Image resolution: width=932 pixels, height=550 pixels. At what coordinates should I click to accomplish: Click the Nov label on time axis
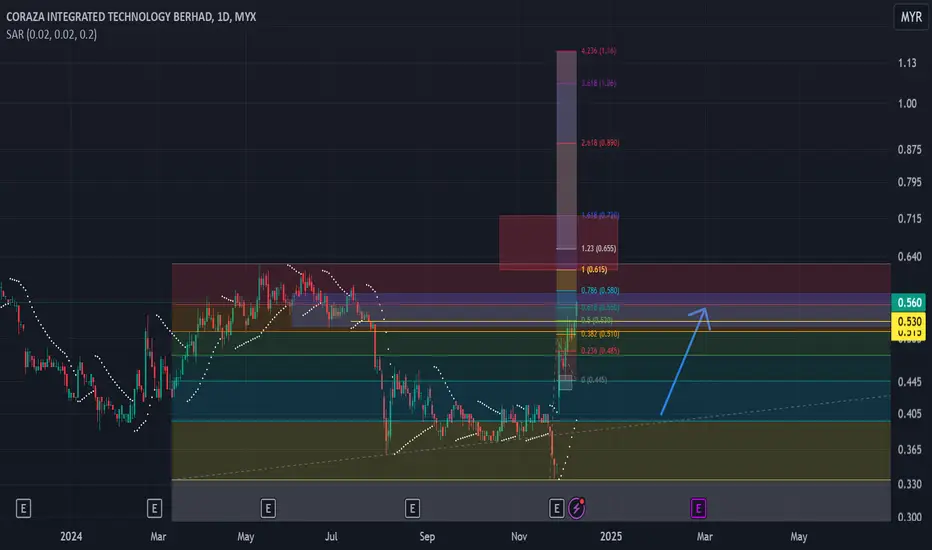pyautogui.click(x=519, y=536)
